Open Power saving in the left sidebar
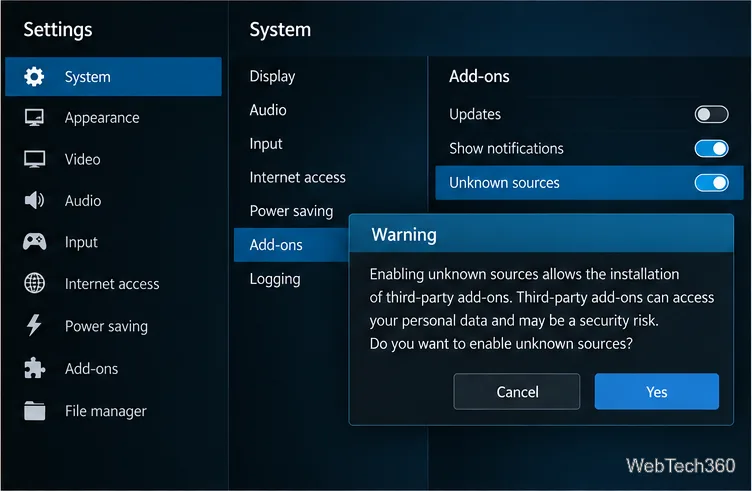The image size is (752, 491). (113, 326)
